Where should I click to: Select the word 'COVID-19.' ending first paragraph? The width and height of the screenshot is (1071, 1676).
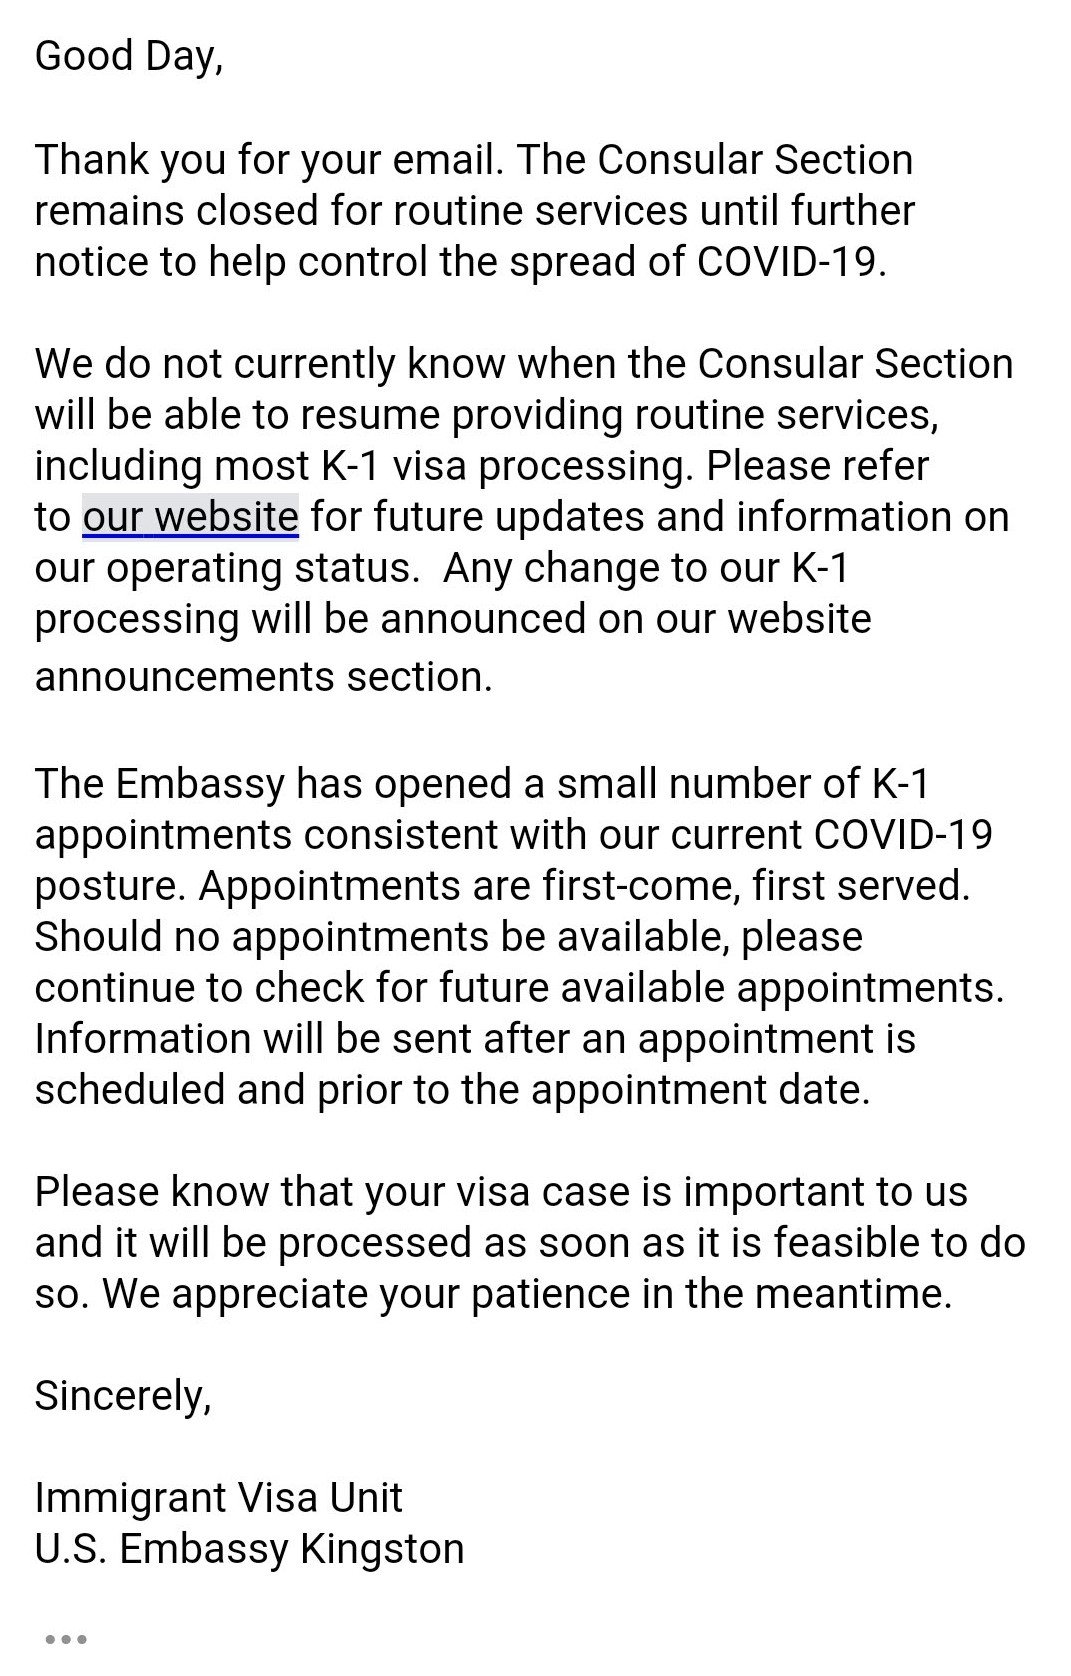792,262
